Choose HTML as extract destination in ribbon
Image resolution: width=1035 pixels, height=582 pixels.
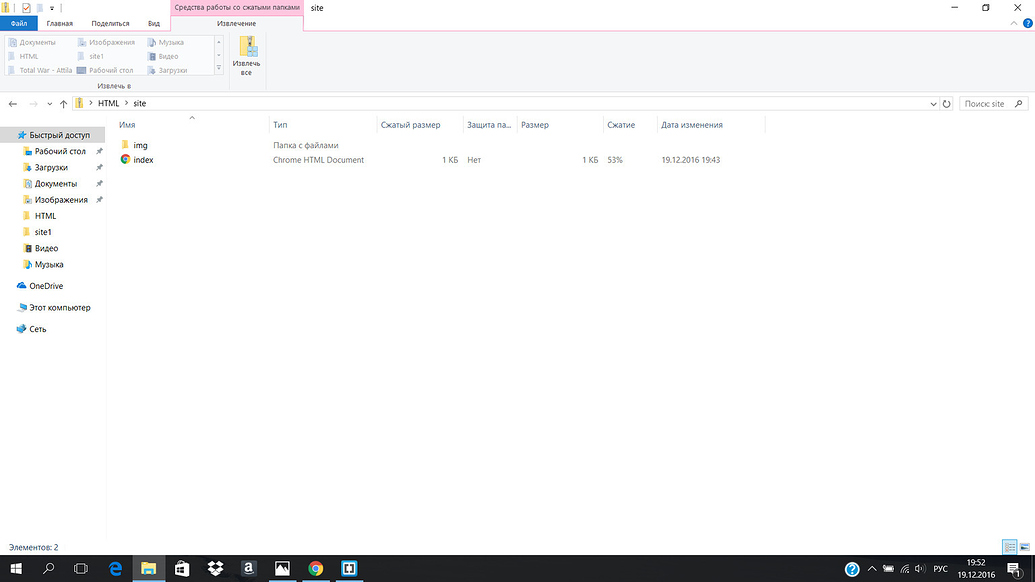(x=23, y=56)
